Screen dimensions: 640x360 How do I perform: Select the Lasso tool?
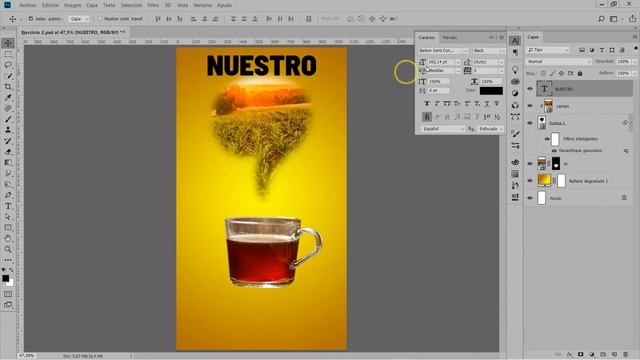pyautogui.click(x=8, y=65)
